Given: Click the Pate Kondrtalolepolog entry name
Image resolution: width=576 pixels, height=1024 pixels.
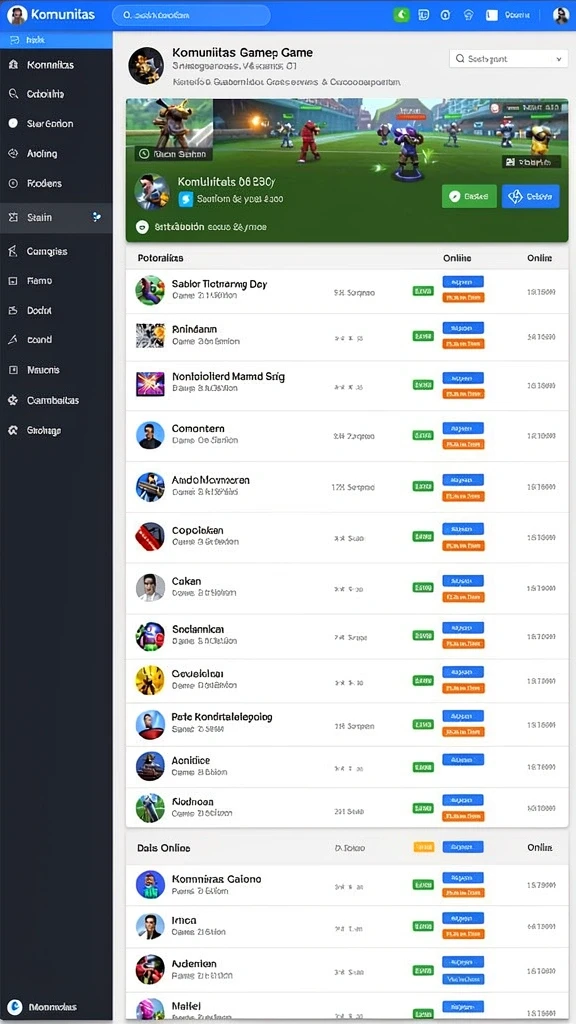Looking at the screenshot, I should click(222, 716).
